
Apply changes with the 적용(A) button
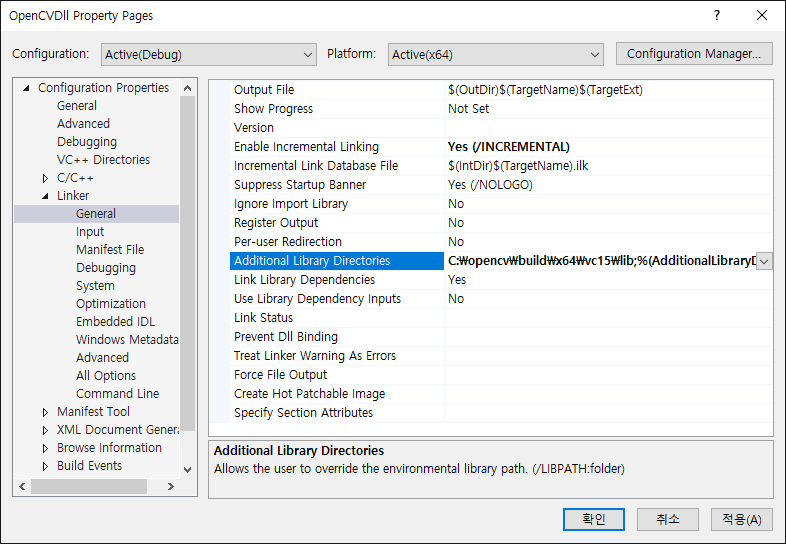(741, 519)
